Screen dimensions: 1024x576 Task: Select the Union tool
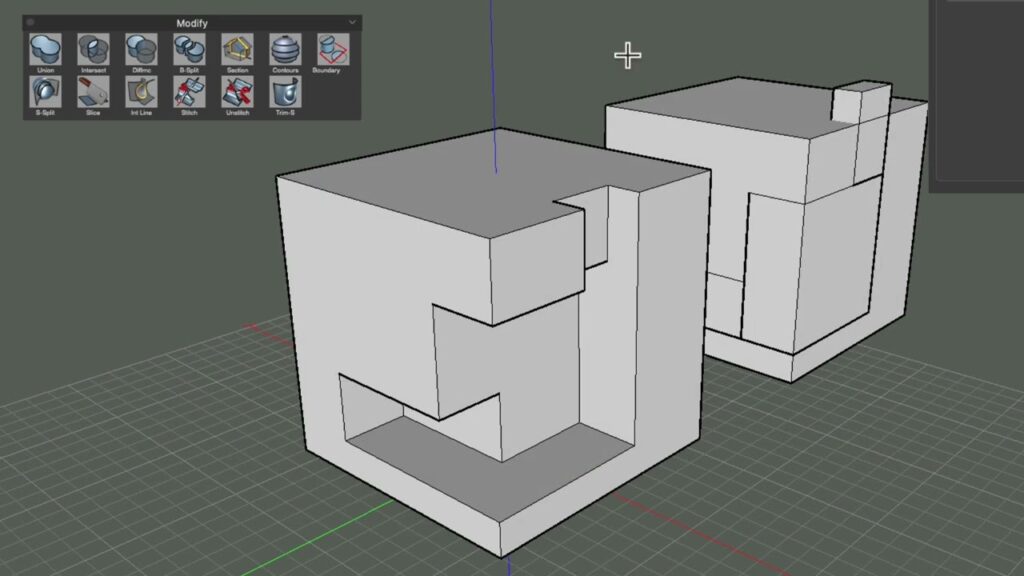click(44, 50)
